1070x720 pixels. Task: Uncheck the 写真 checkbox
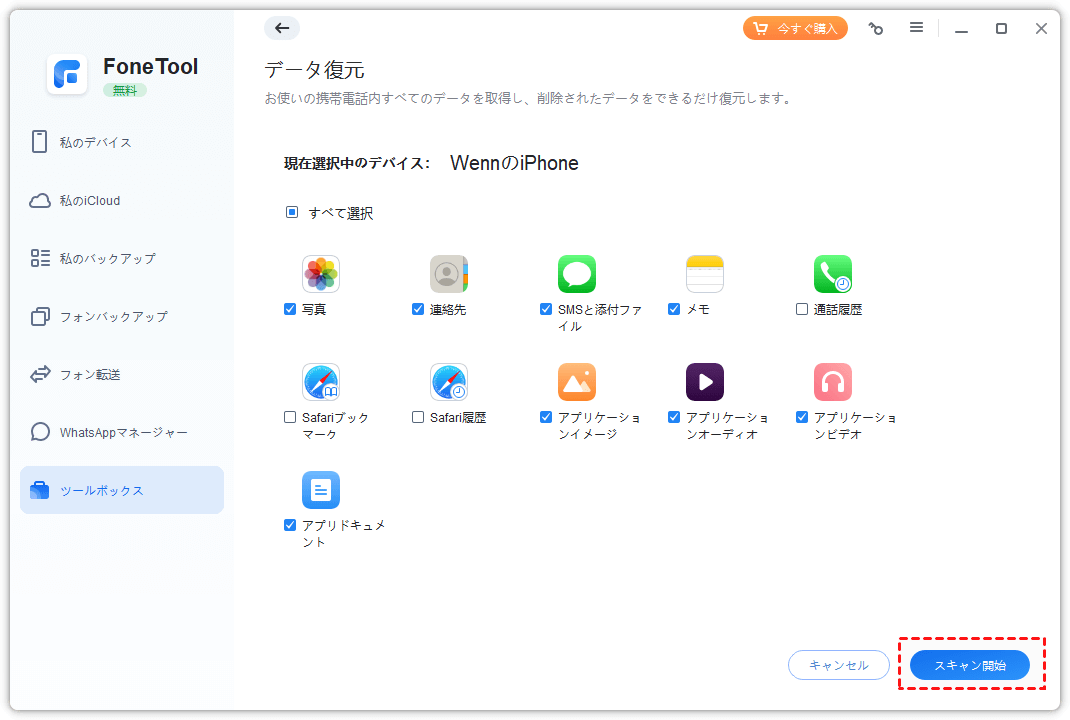[x=290, y=310]
